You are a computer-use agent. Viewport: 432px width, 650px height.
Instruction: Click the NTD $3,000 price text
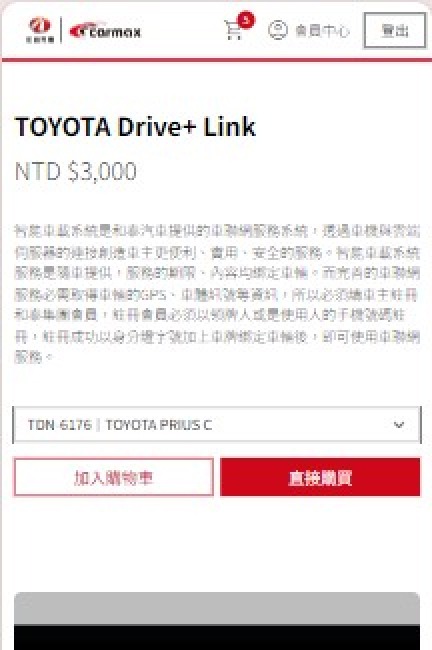click(76, 171)
